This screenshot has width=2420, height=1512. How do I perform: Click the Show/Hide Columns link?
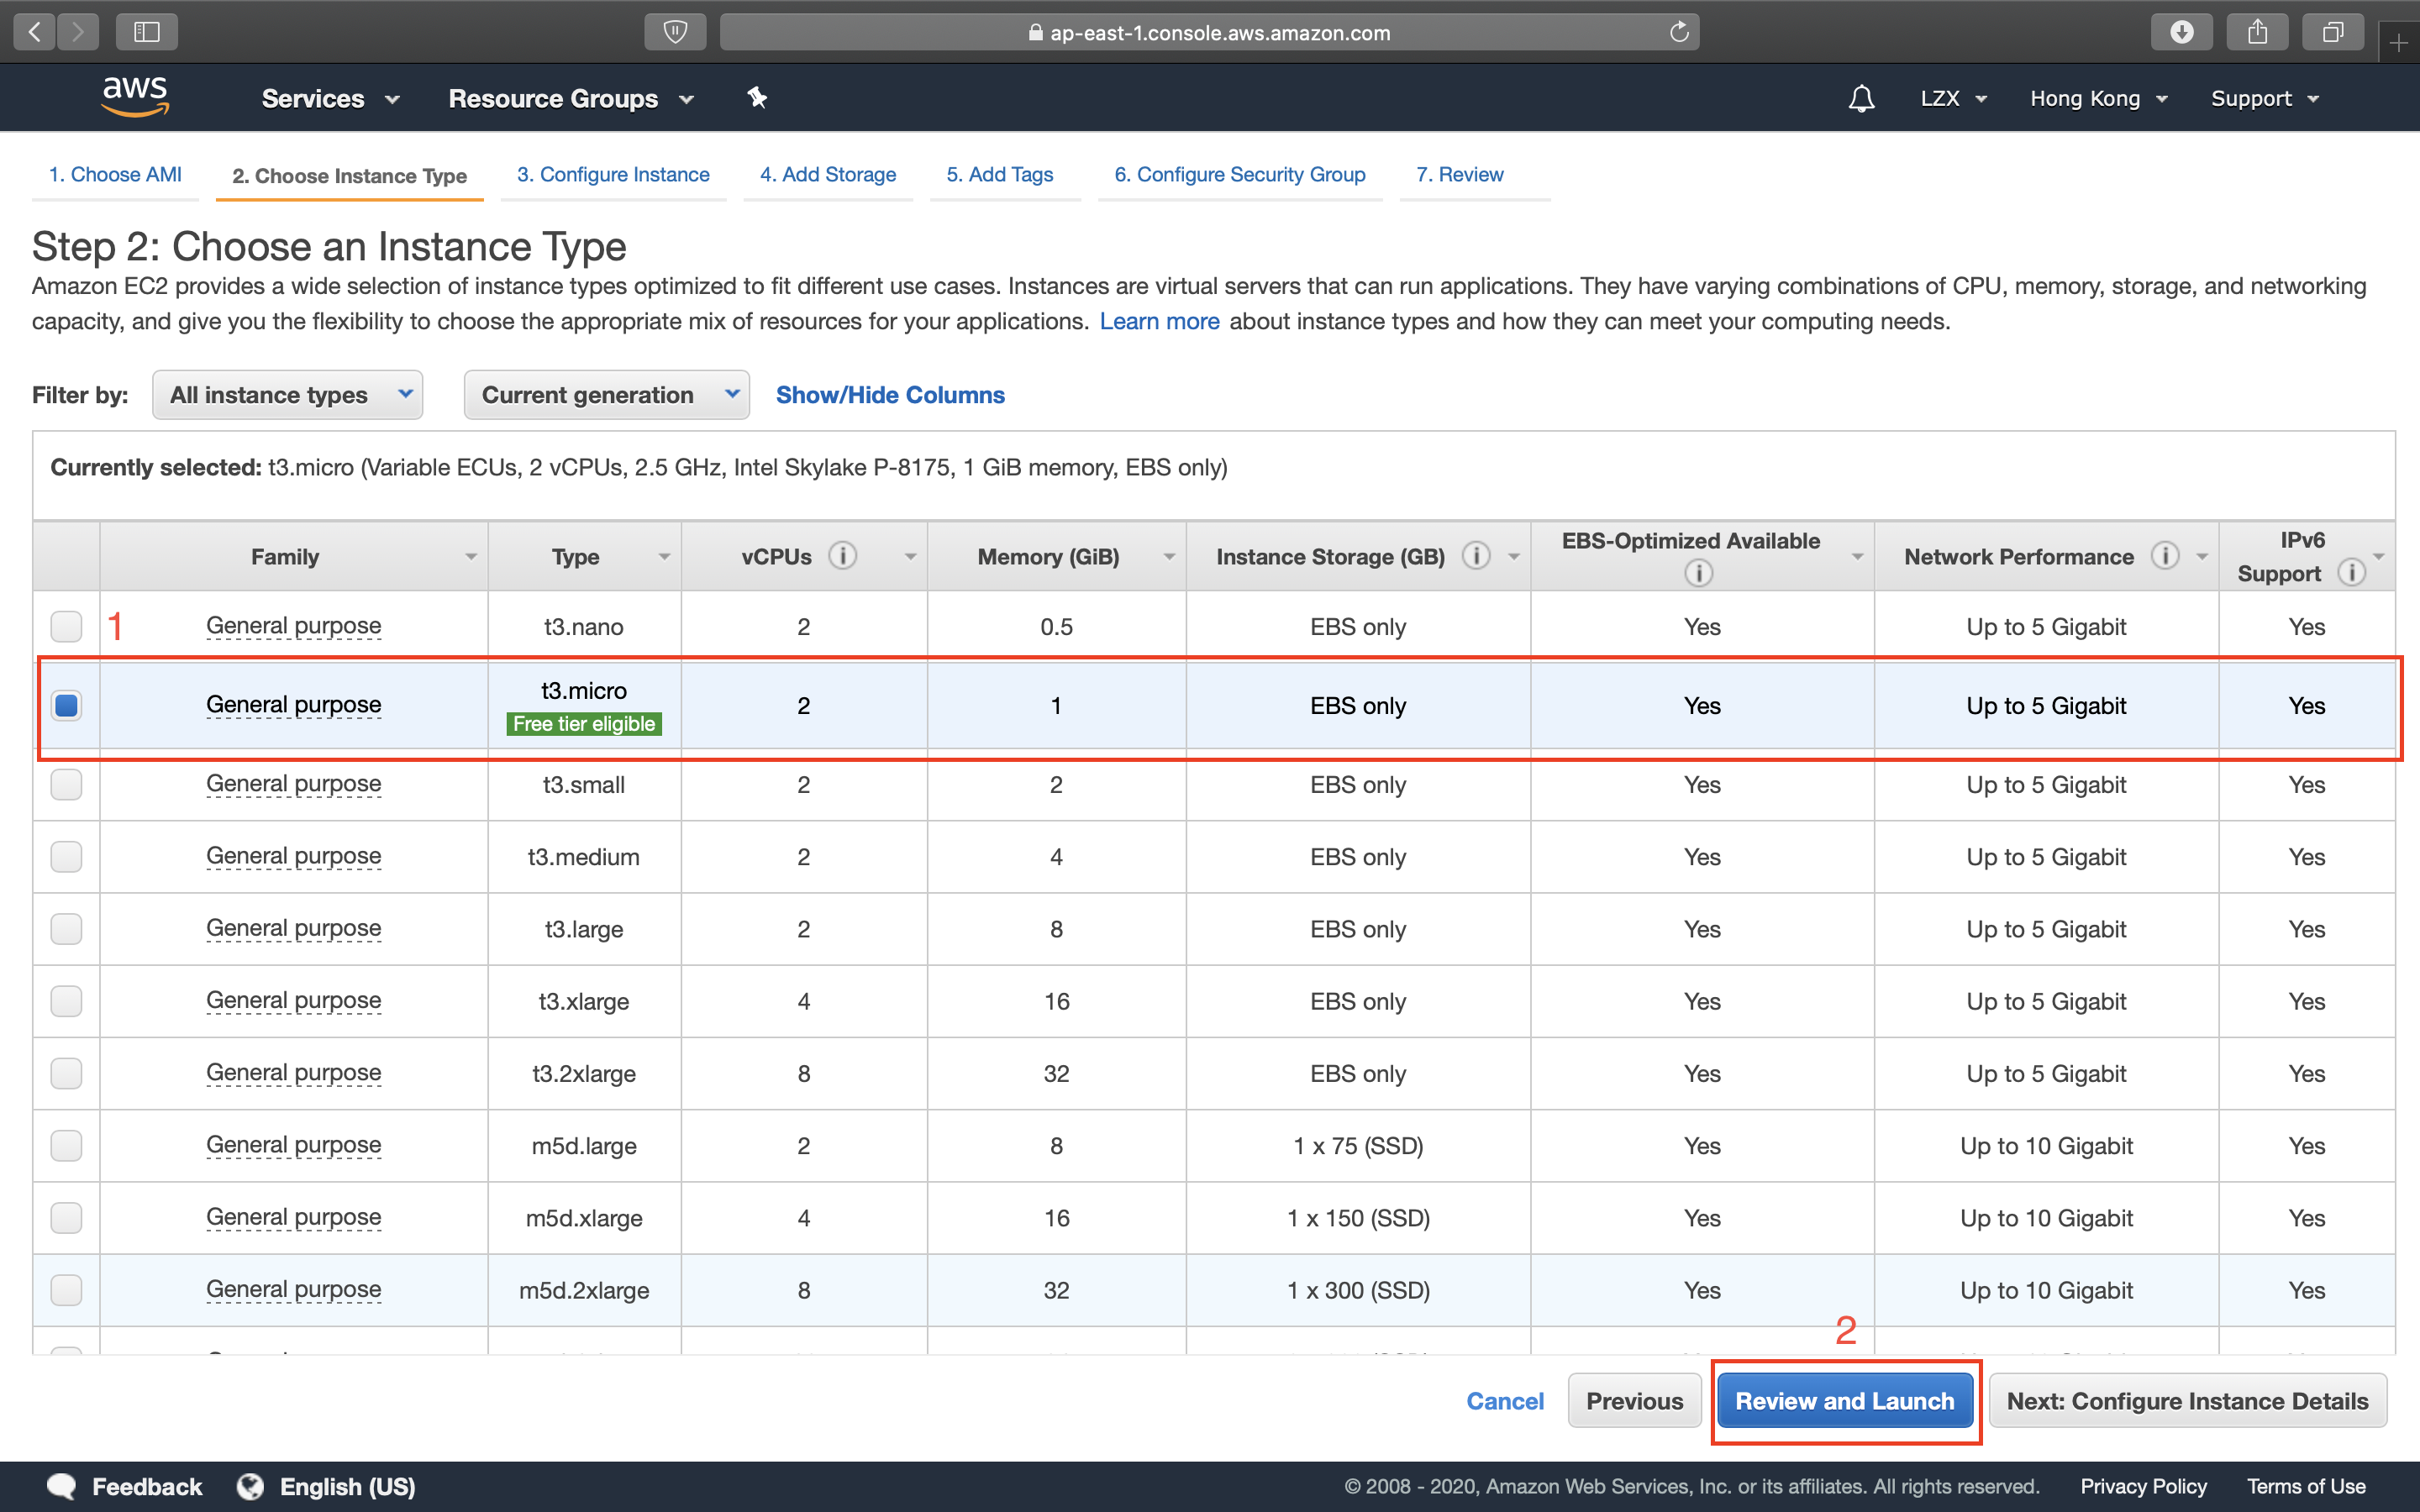click(x=890, y=395)
